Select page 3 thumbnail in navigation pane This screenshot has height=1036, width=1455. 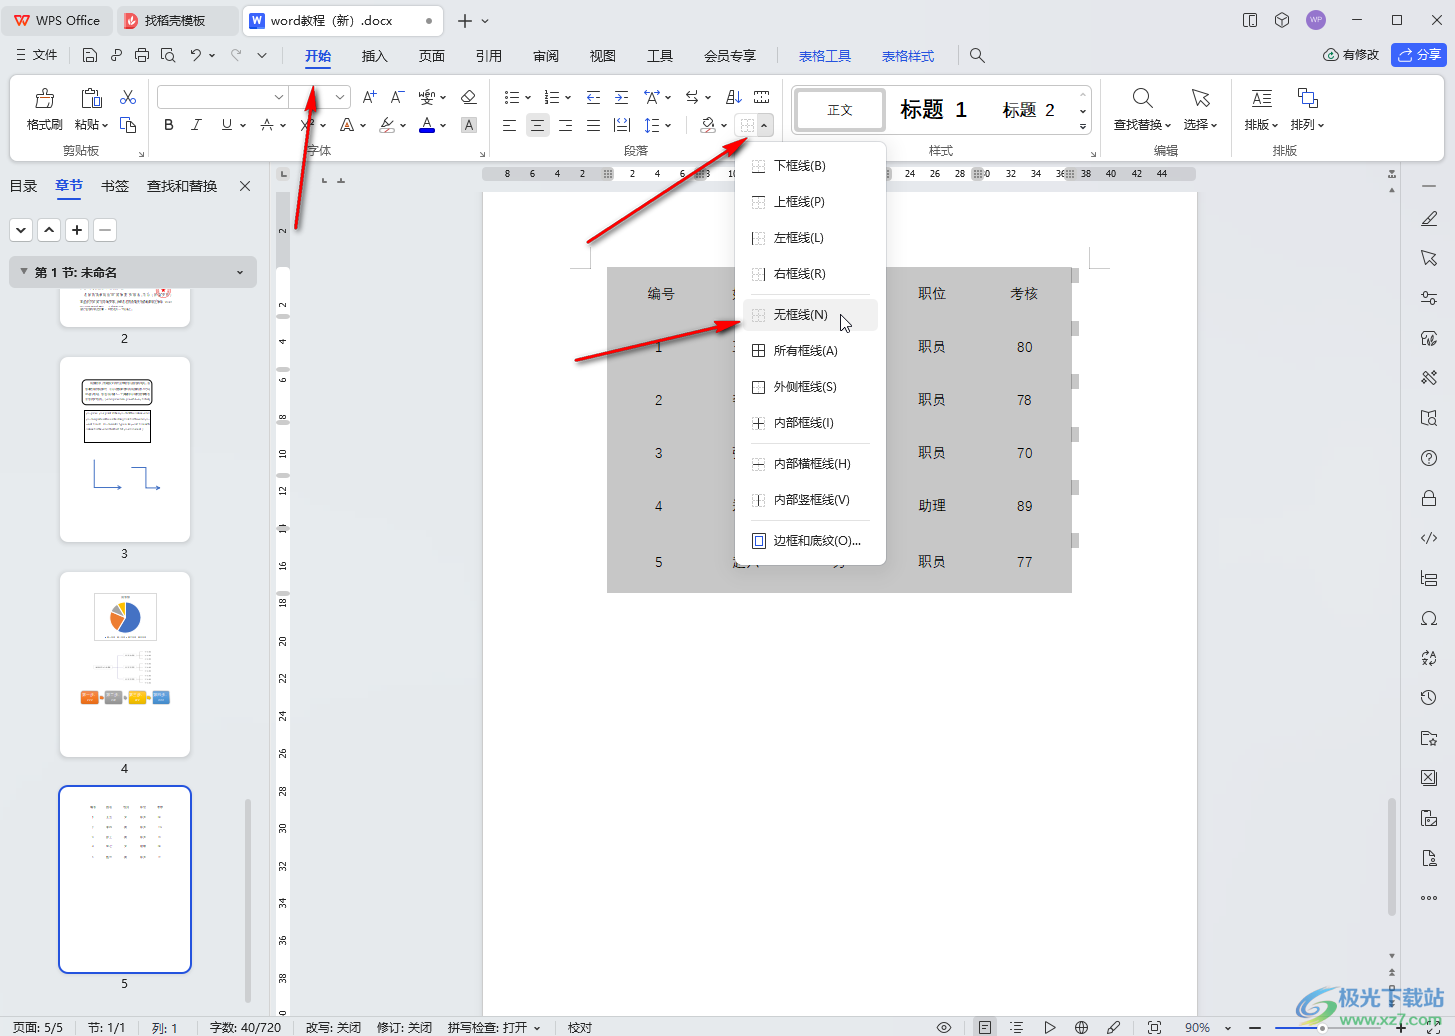pos(125,449)
